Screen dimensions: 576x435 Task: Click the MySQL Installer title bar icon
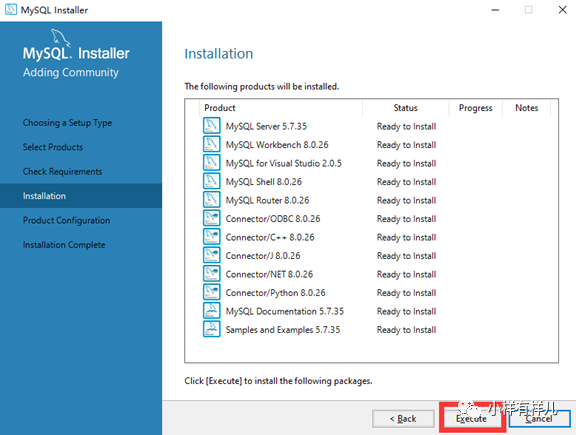11,10
